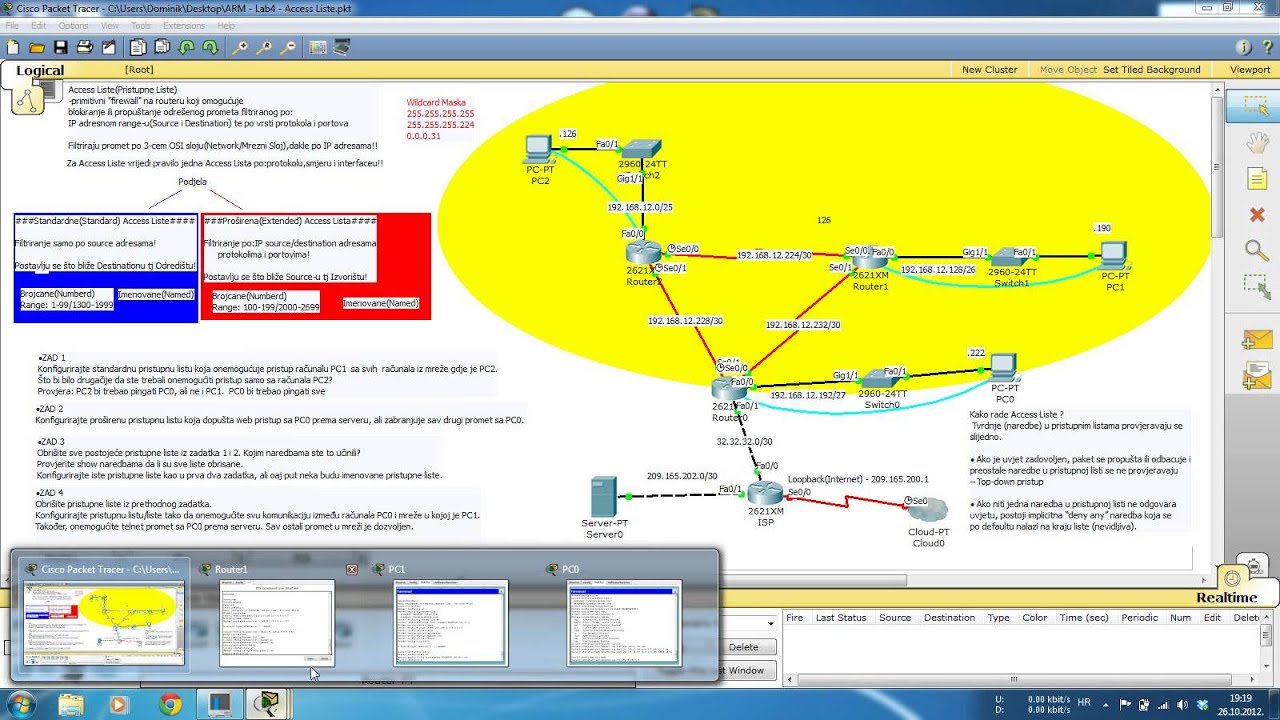Open the help contents question icon
The width and height of the screenshot is (1280, 720).
[x=1266, y=47]
